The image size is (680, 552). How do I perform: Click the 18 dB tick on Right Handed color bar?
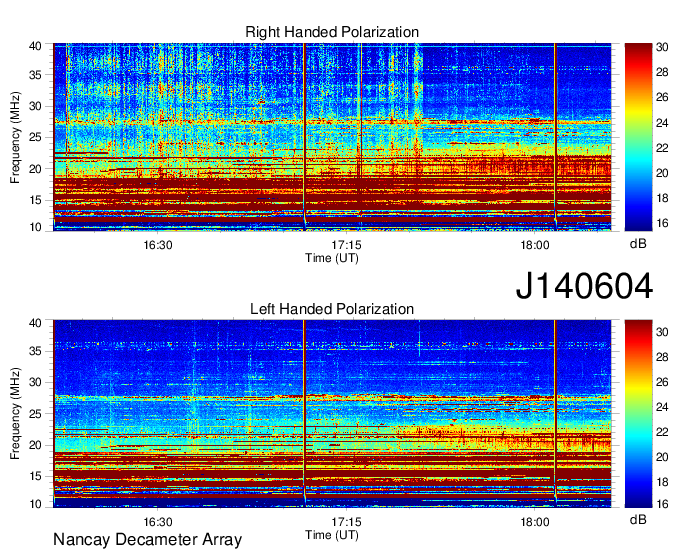[x=662, y=198]
